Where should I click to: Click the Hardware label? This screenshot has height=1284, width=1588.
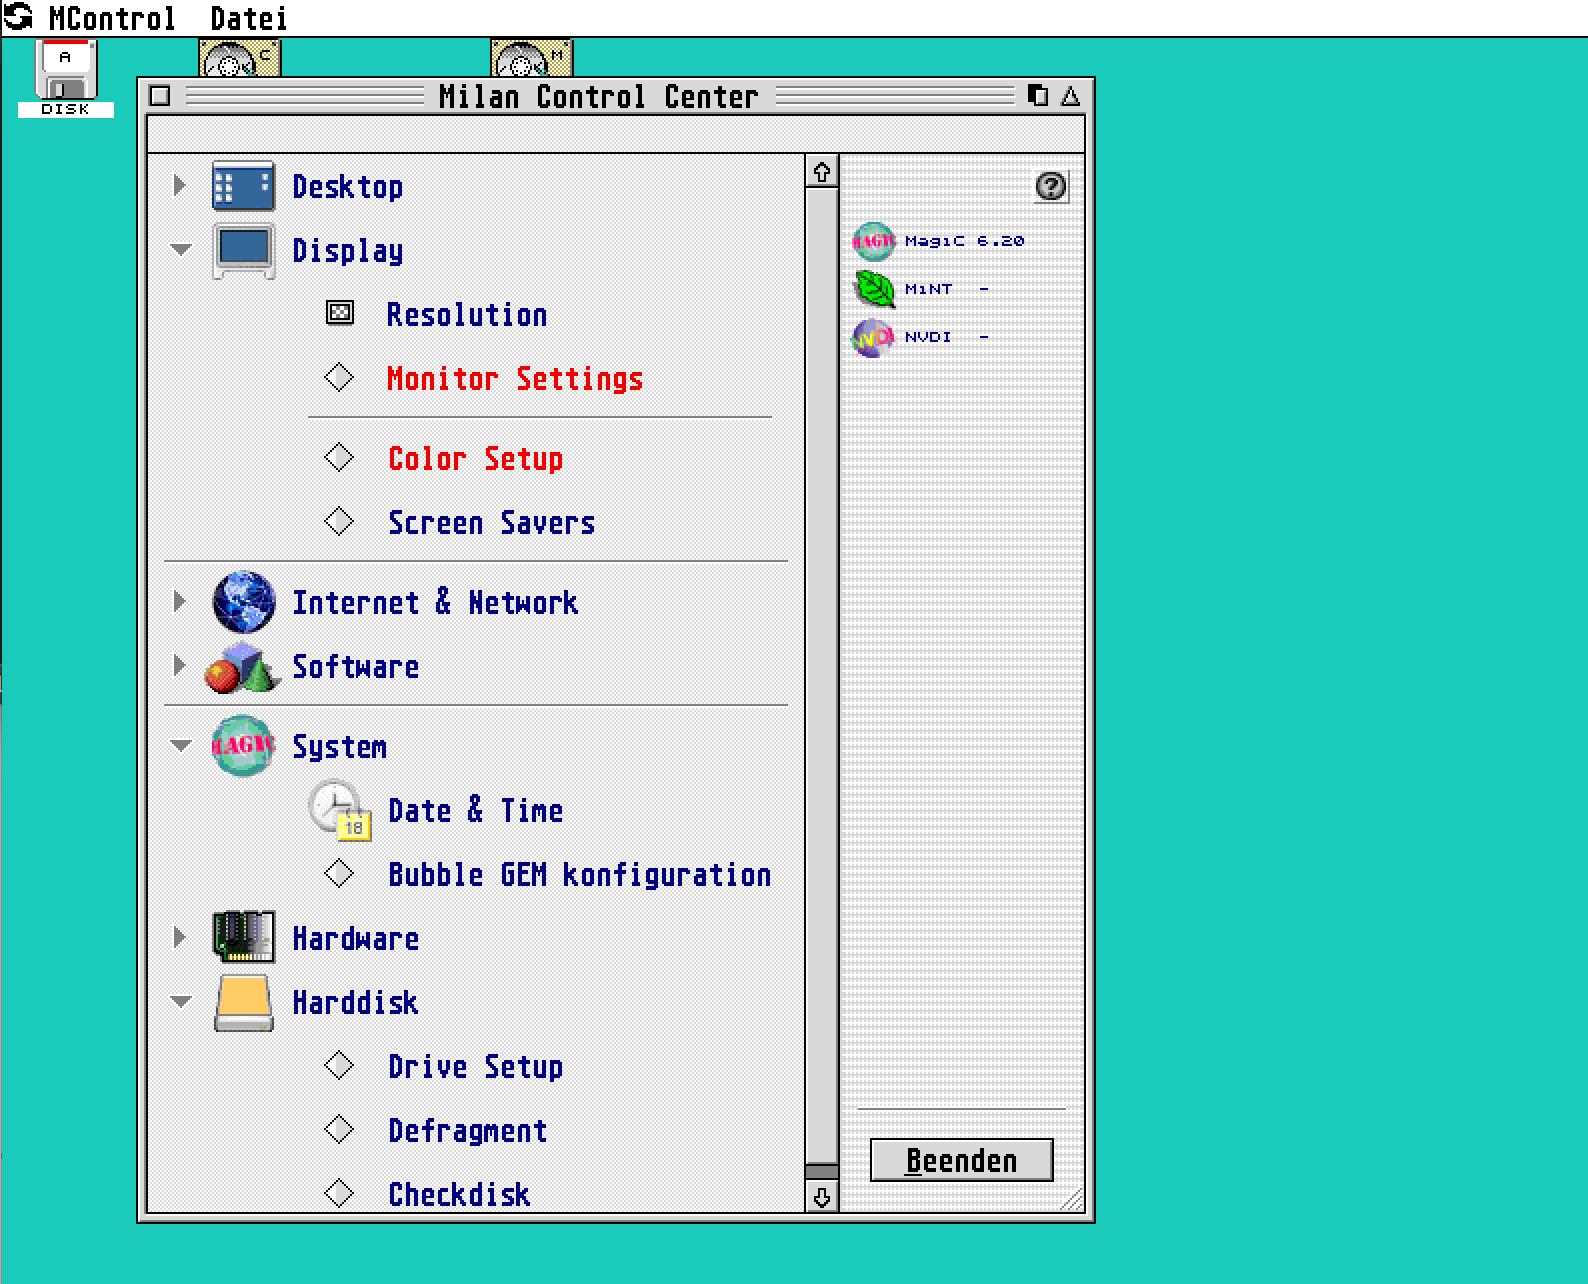coord(355,939)
